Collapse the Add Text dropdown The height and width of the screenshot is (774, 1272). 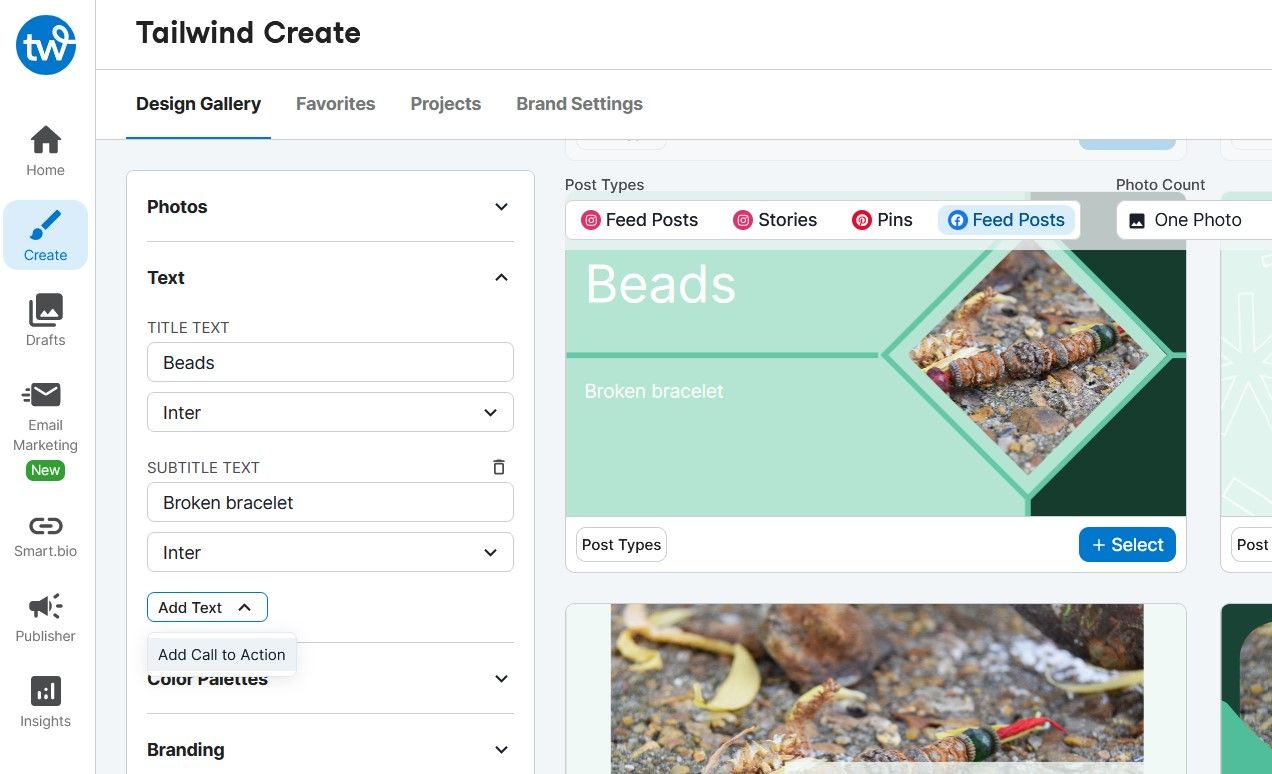pos(207,607)
